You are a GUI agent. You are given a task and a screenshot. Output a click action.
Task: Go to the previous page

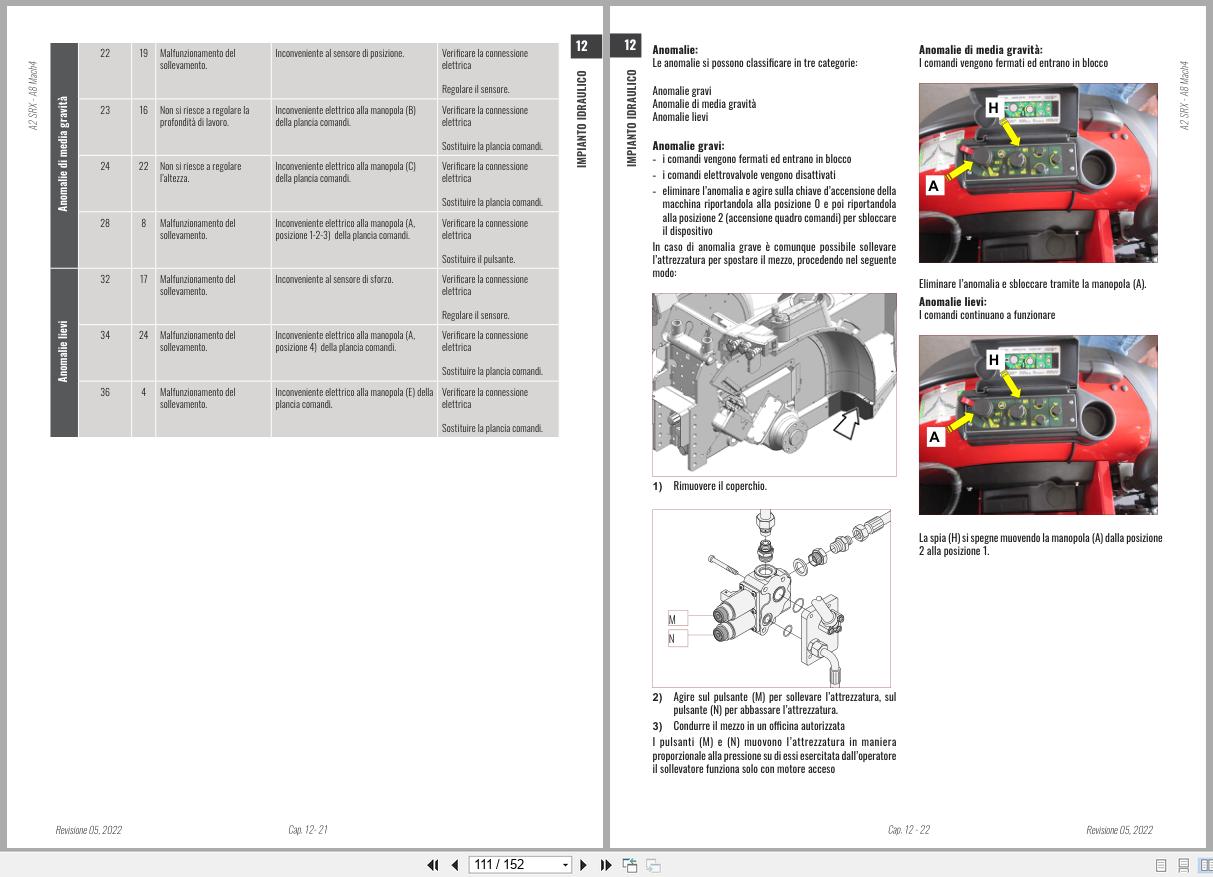[455, 865]
